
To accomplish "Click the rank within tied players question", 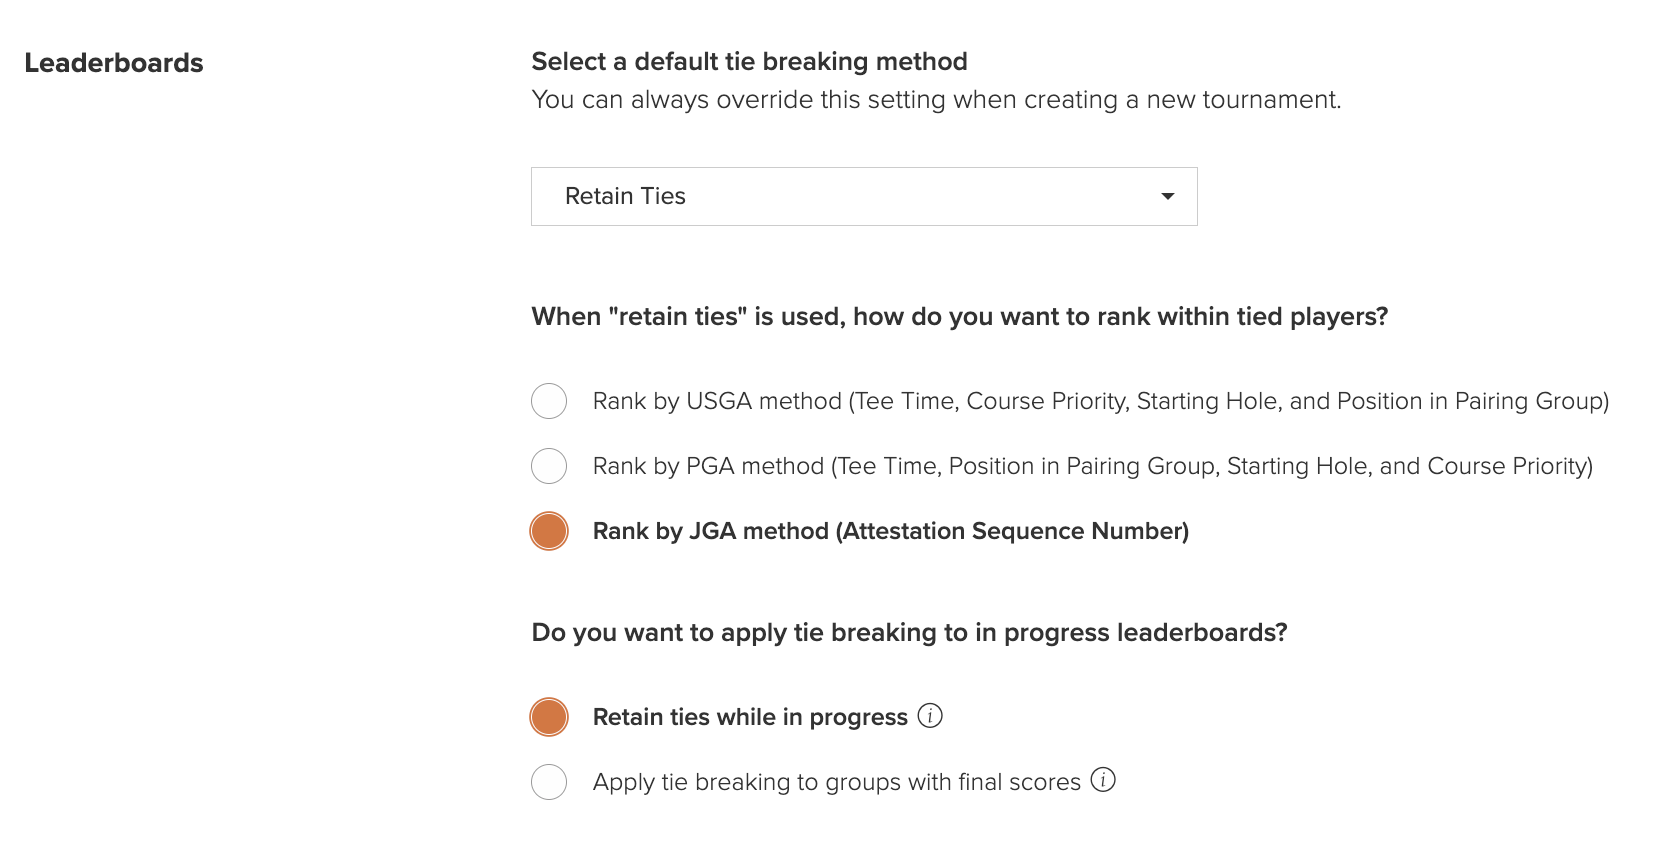I will click(x=960, y=317).
